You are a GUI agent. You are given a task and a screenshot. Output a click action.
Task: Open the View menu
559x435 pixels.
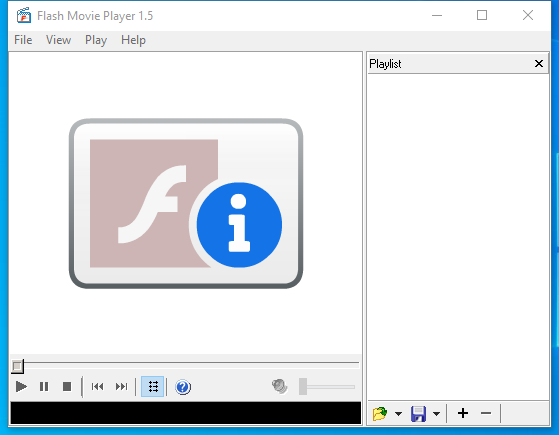coord(58,40)
